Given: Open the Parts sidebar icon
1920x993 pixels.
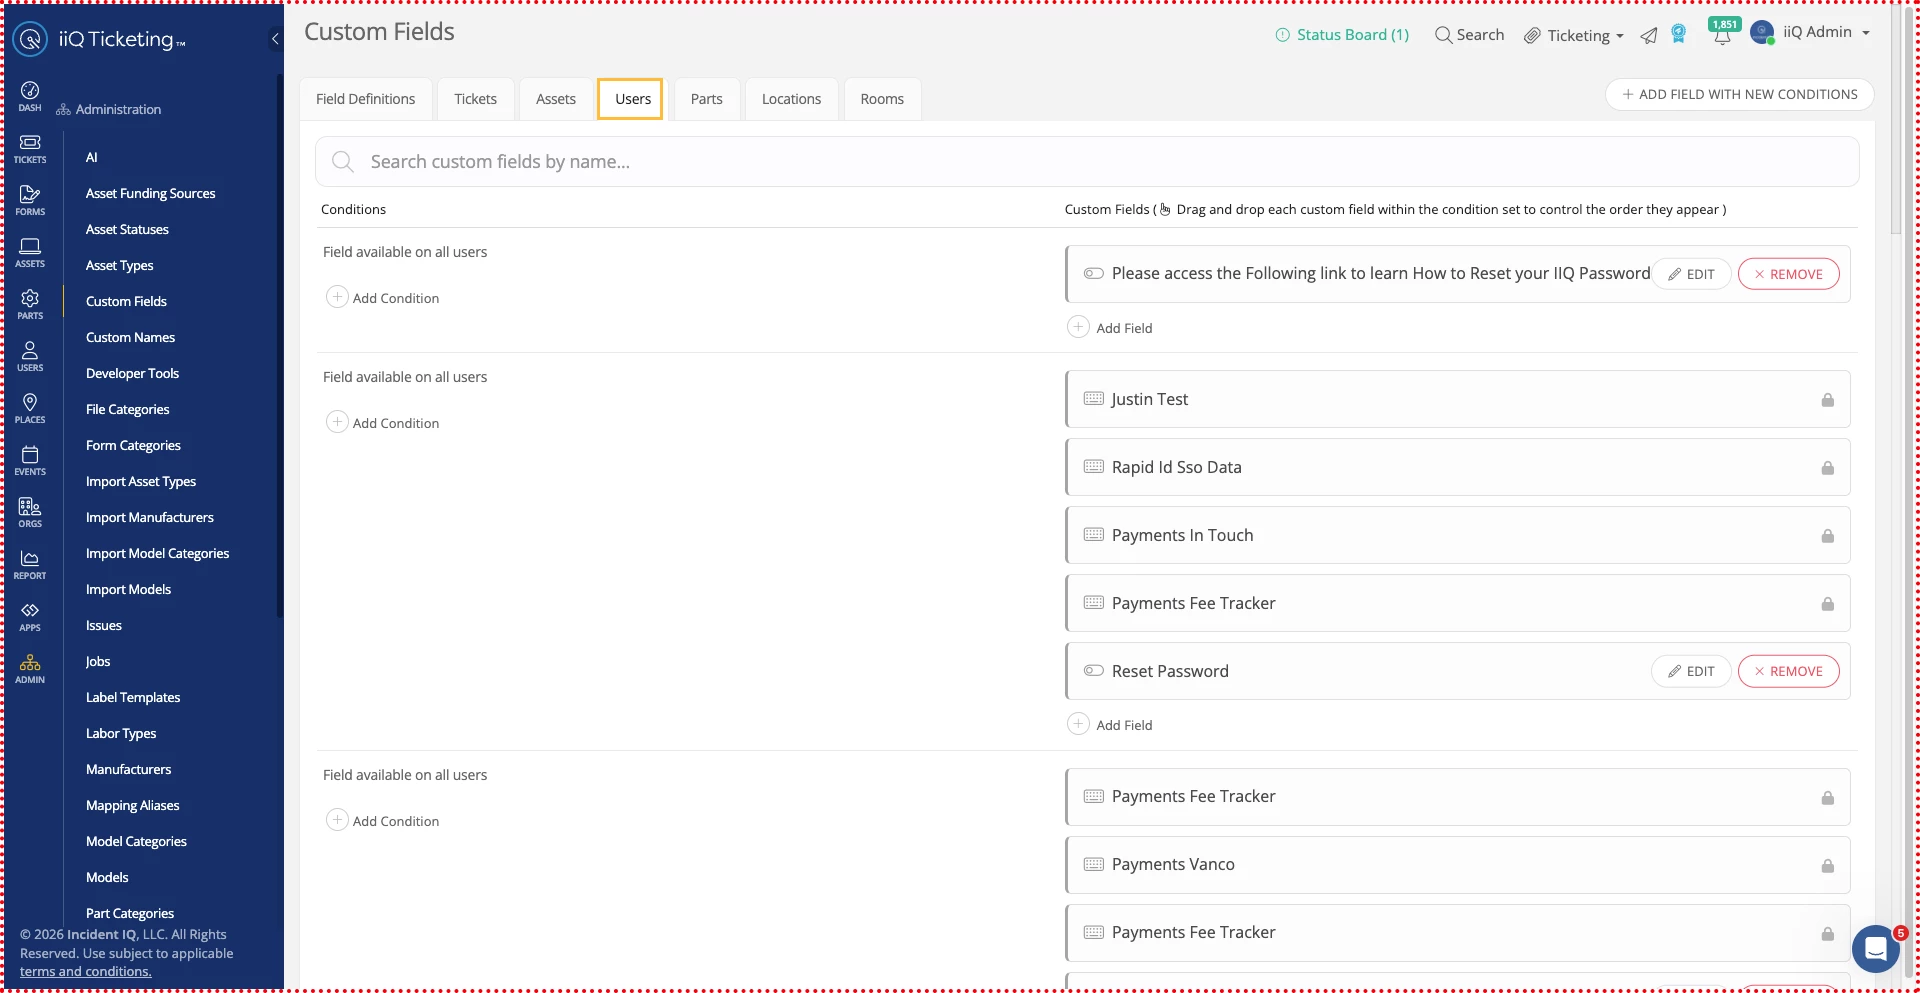Looking at the screenshot, I should (30, 304).
